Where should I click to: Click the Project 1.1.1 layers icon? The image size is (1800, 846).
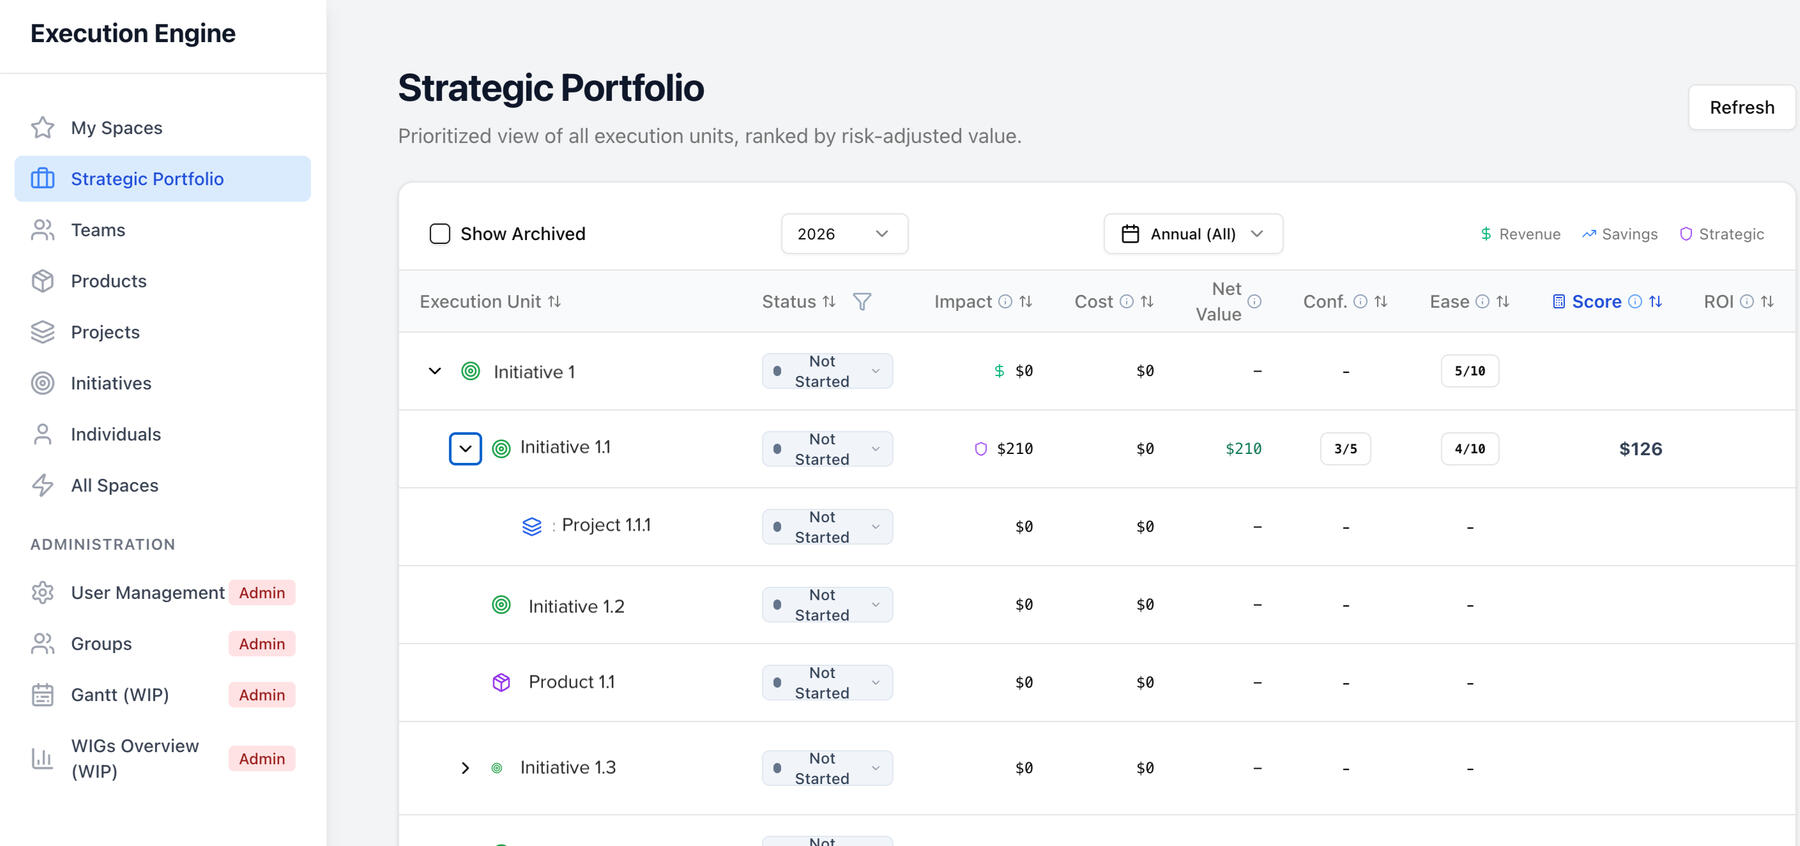click(532, 526)
